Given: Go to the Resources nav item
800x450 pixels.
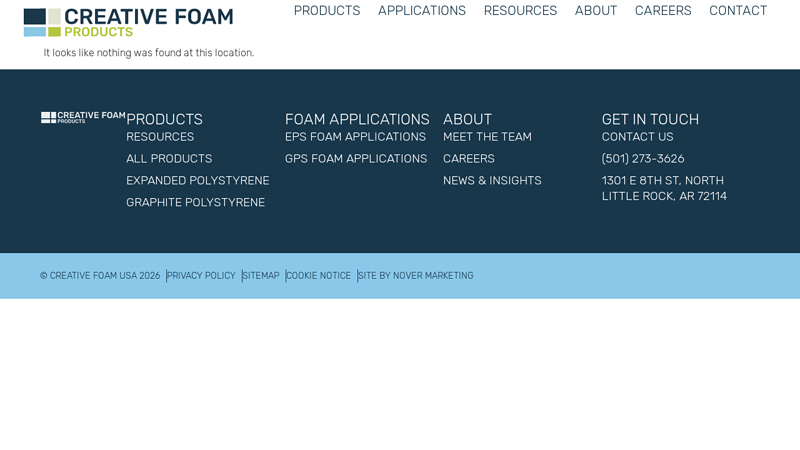Looking at the screenshot, I should point(520,11).
